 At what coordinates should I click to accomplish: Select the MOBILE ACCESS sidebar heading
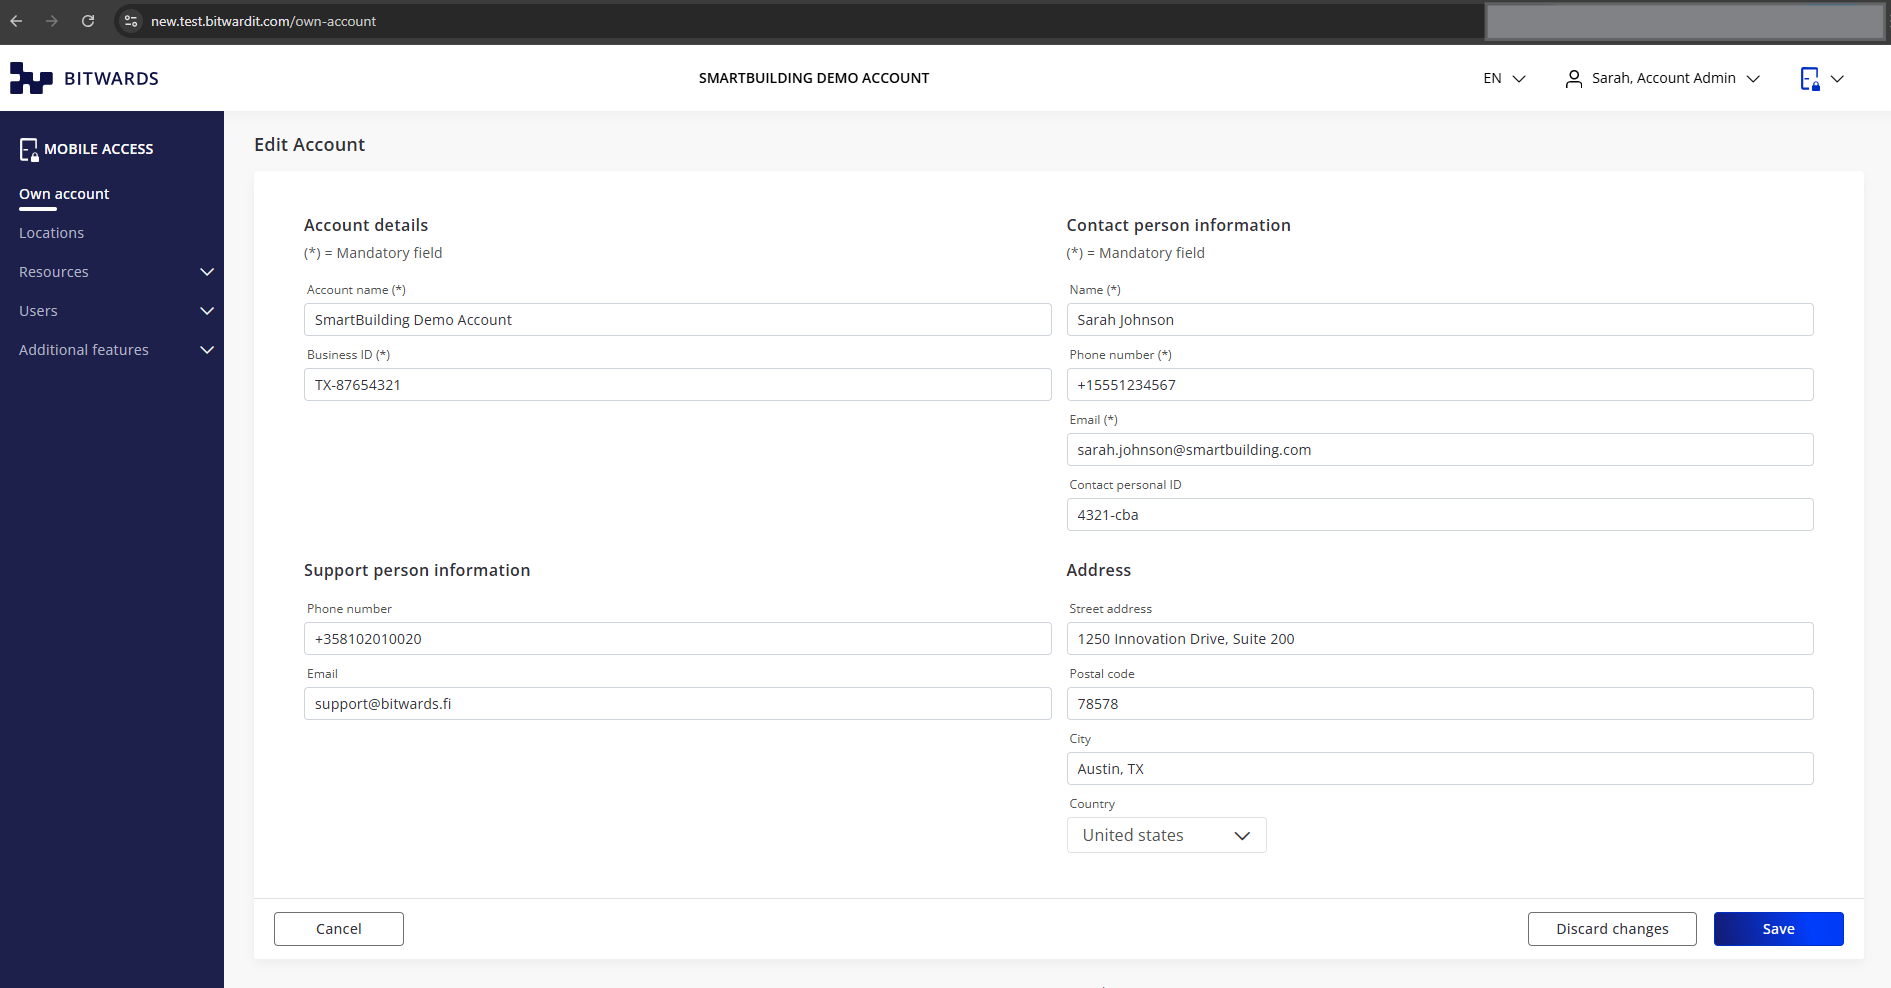point(99,149)
